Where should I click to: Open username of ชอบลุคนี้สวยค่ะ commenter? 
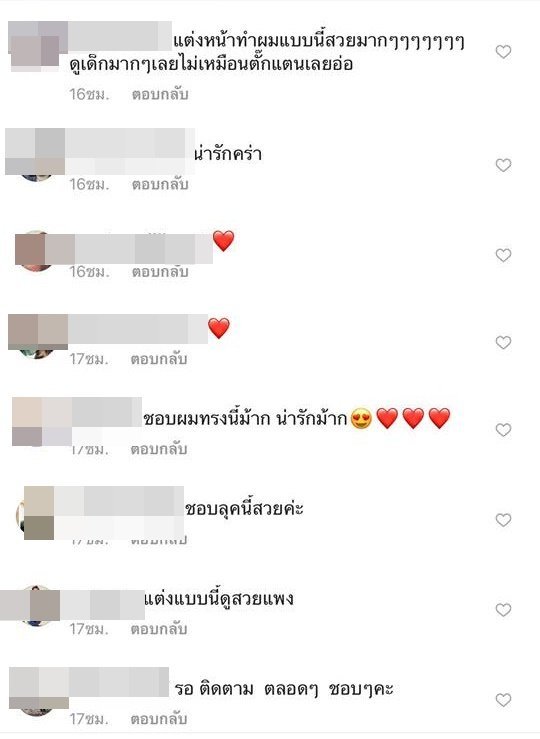pos(119,508)
